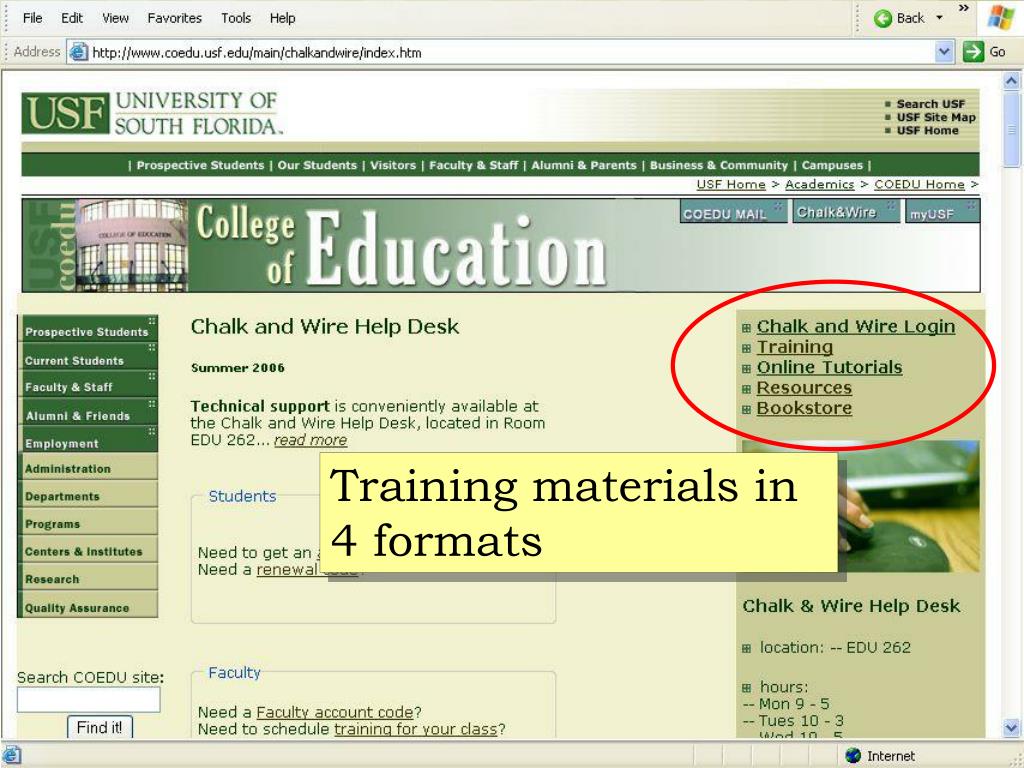Open the Our Students link
The height and width of the screenshot is (768, 1024).
coord(317,165)
